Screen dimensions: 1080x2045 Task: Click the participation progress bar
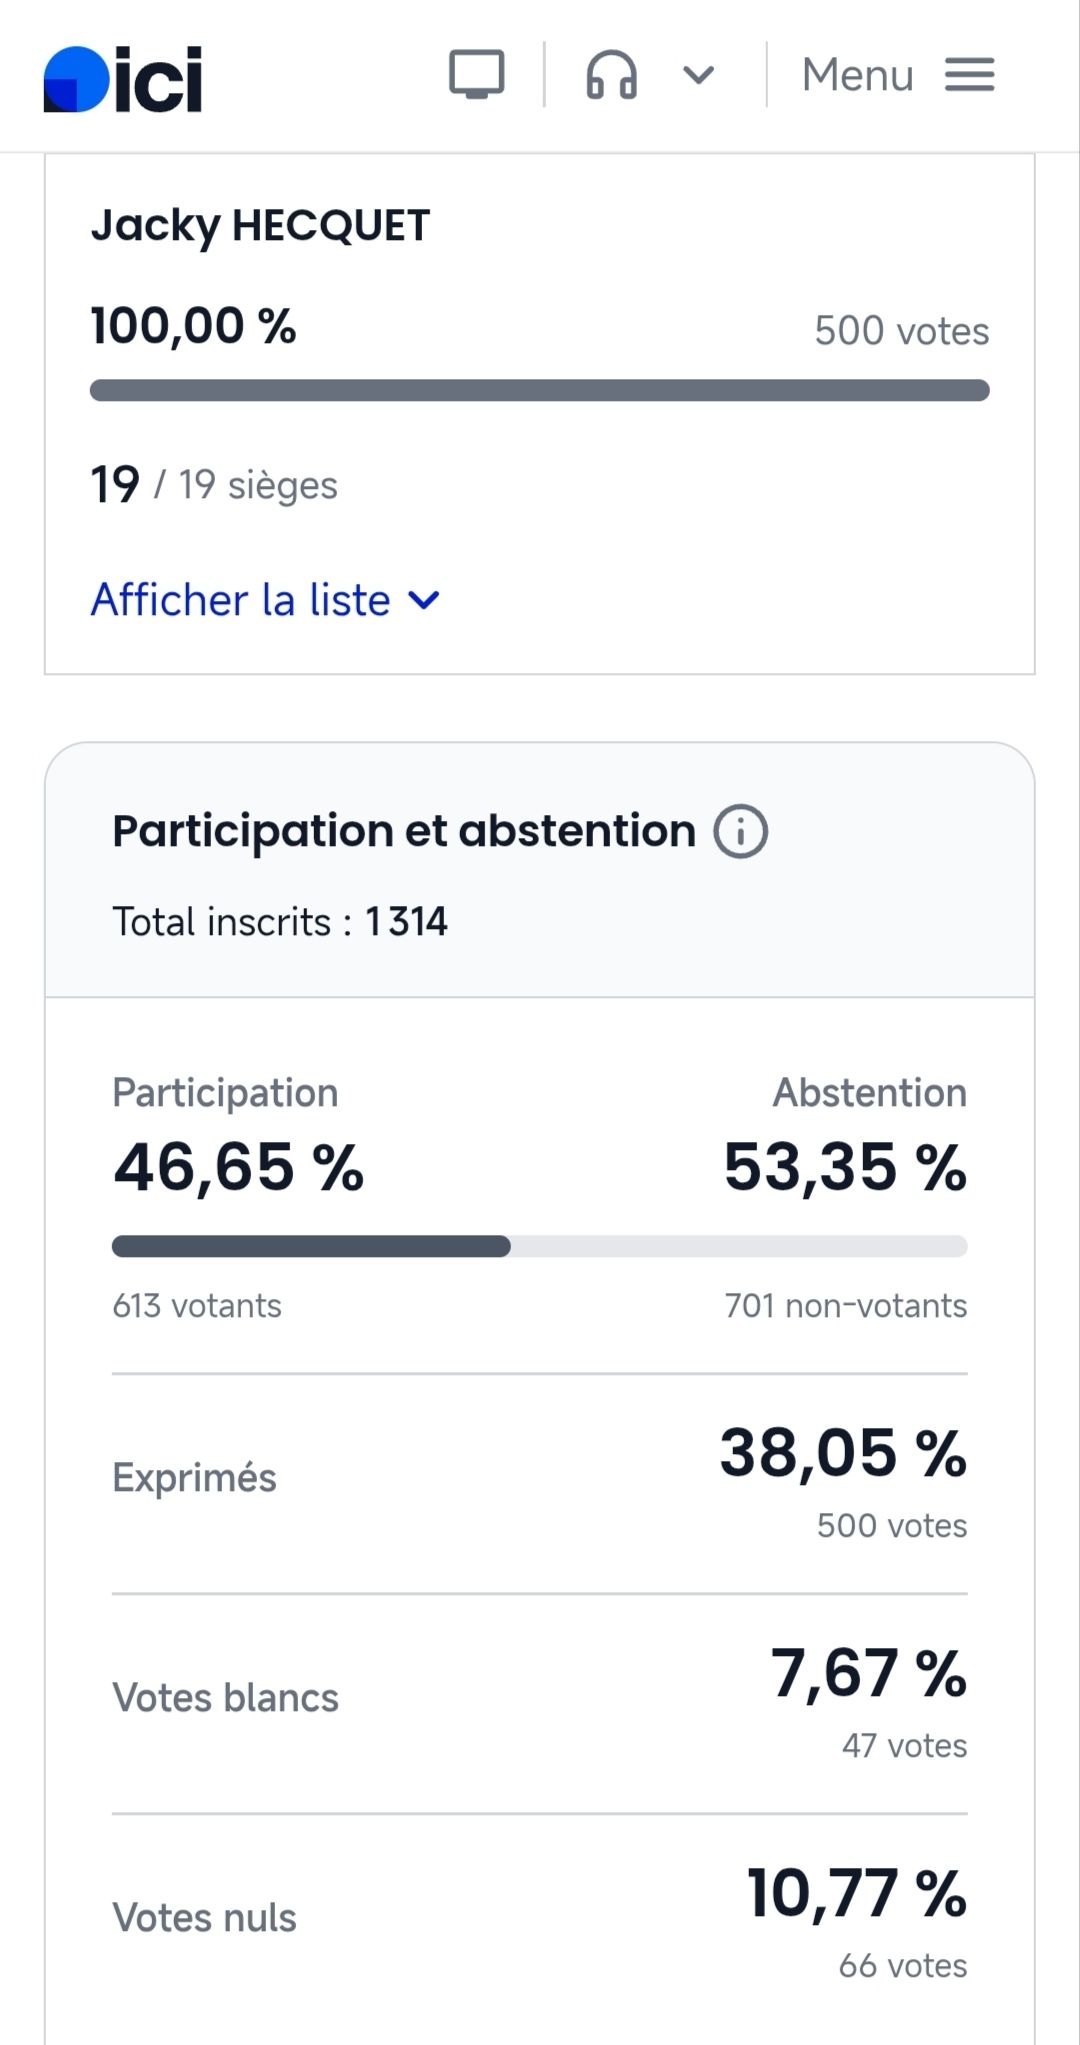(x=539, y=1246)
